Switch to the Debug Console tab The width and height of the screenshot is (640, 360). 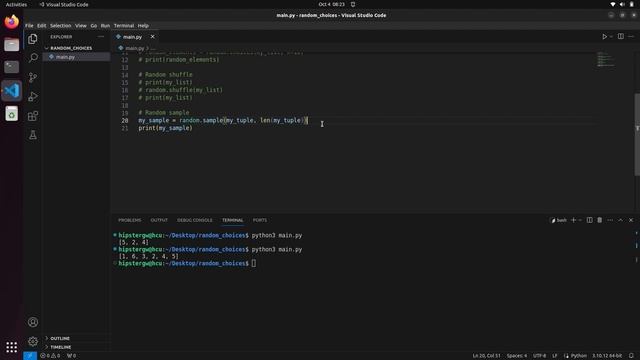[194, 220]
